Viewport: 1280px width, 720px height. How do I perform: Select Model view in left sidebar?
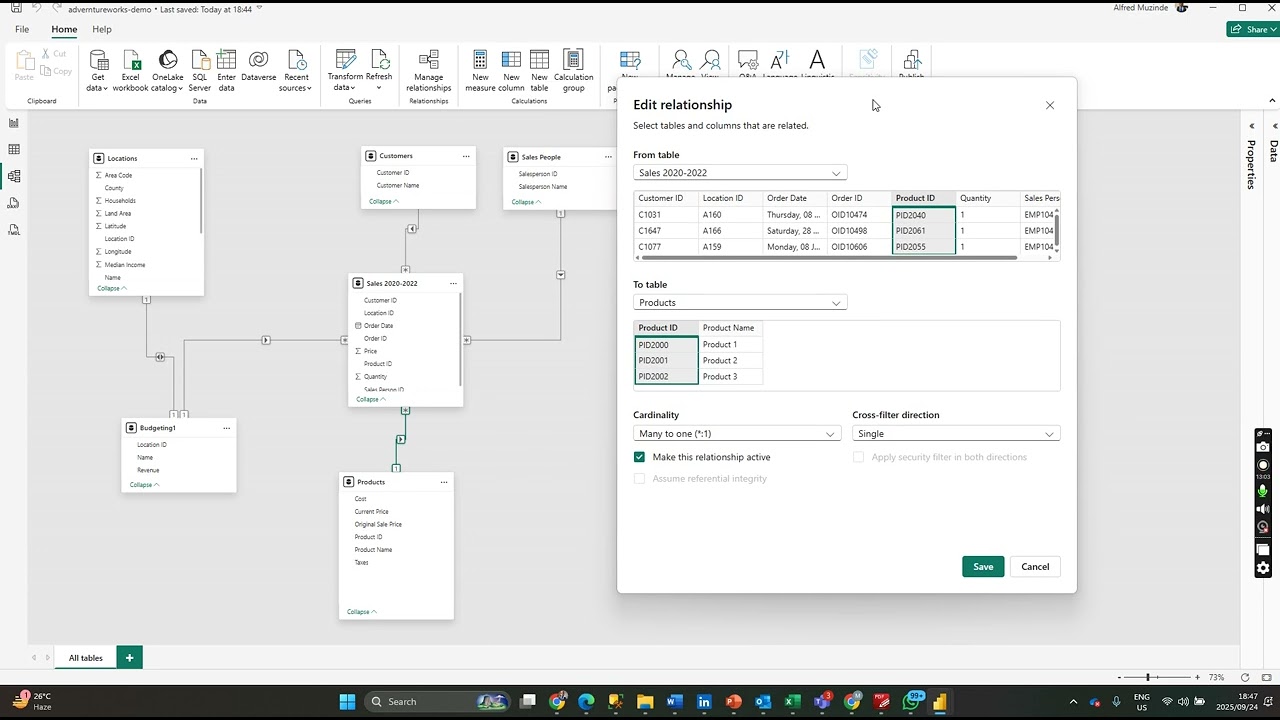pyautogui.click(x=14, y=176)
